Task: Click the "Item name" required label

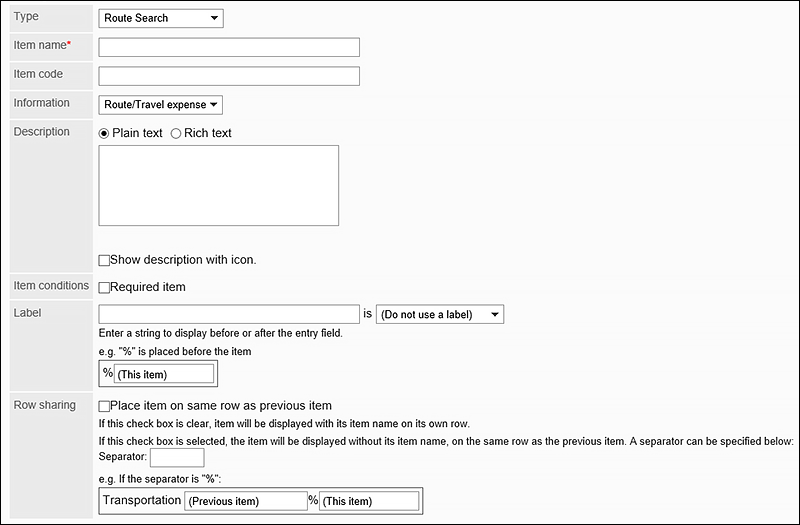Action: tap(42, 45)
